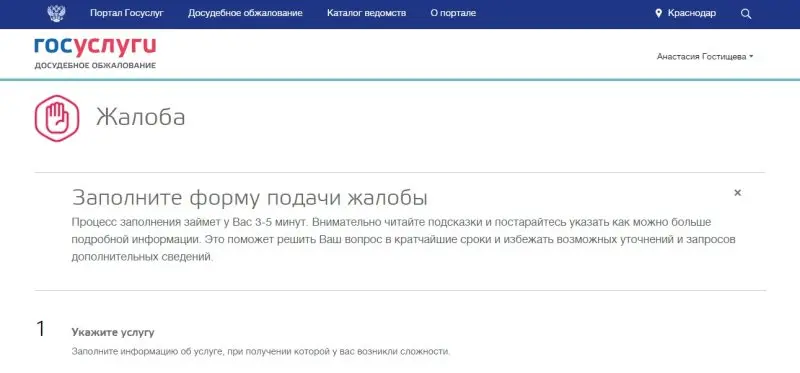The width and height of the screenshot is (800, 373).
Task: Open the О портале menu item
Action: 453,13
